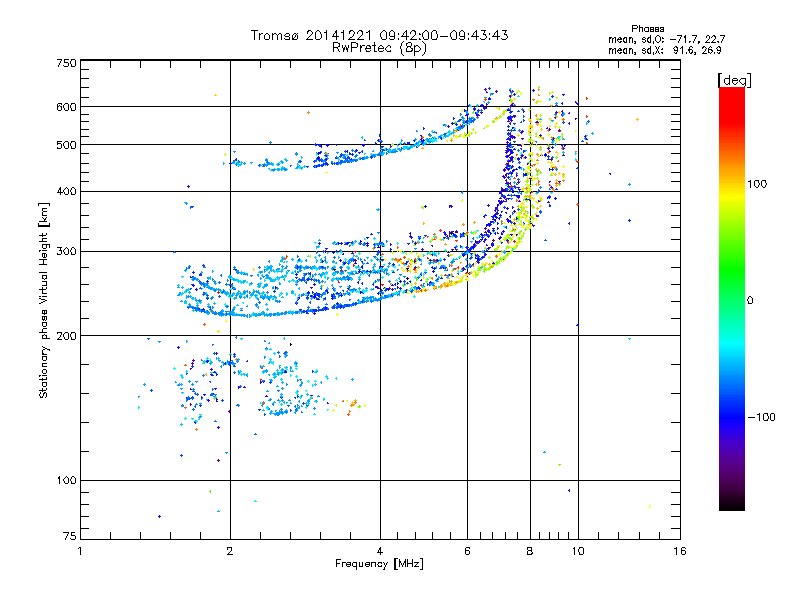Click y-axis tick label '600'
This screenshot has width=800, height=600.
coord(66,107)
